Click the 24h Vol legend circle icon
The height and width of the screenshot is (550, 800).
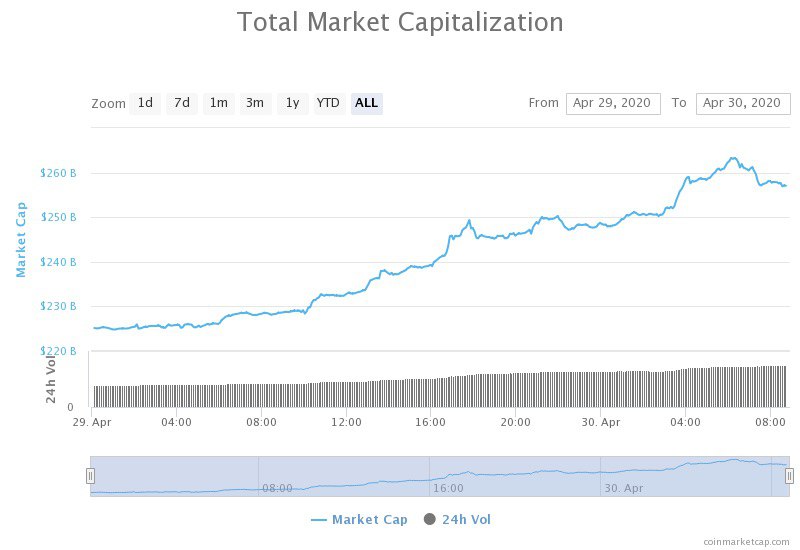pyautogui.click(x=430, y=519)
